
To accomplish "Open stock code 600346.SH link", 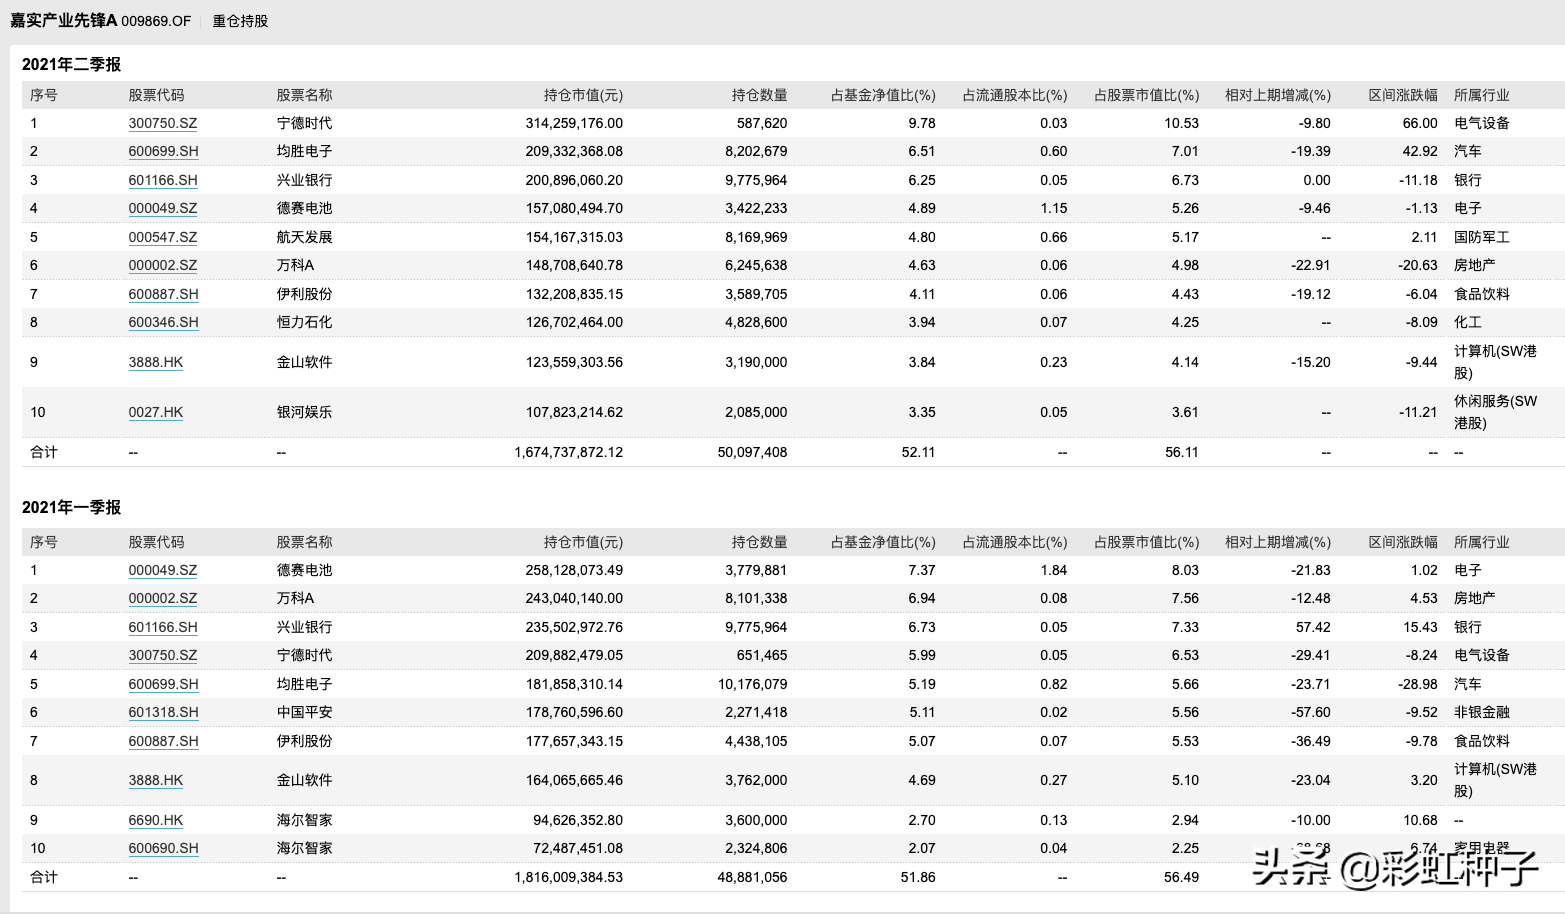I will pos(163,322).
